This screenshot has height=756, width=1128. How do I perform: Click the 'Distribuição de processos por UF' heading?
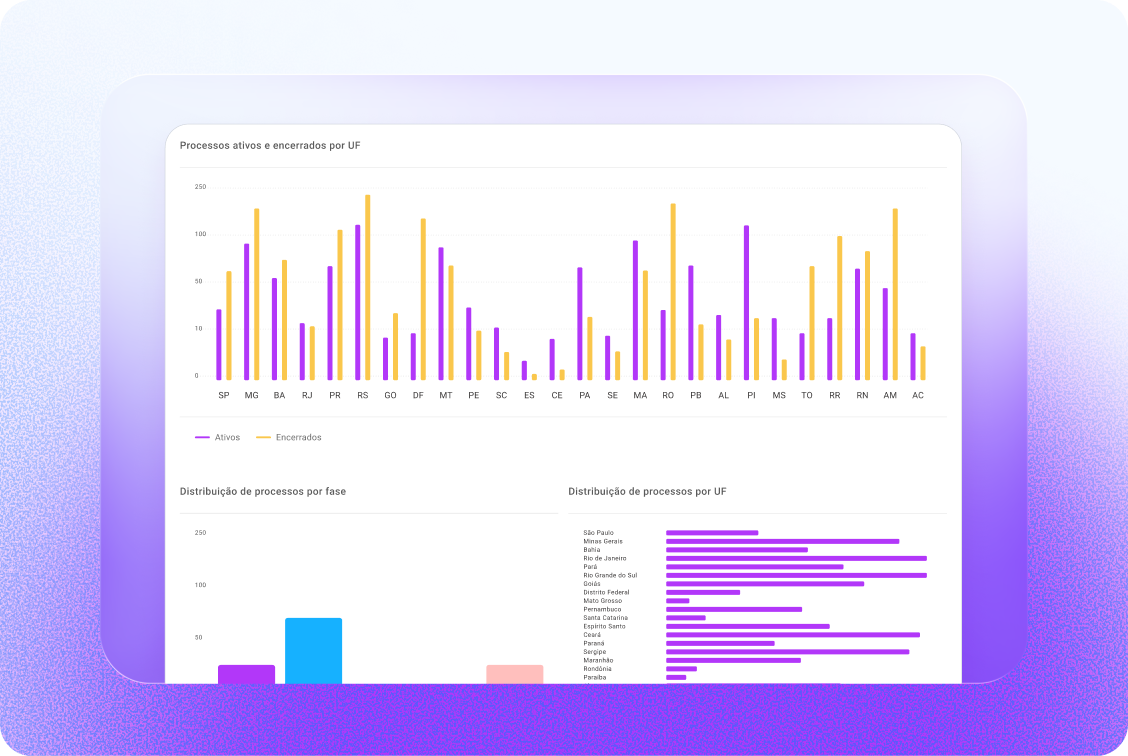[x=648, y=491]
